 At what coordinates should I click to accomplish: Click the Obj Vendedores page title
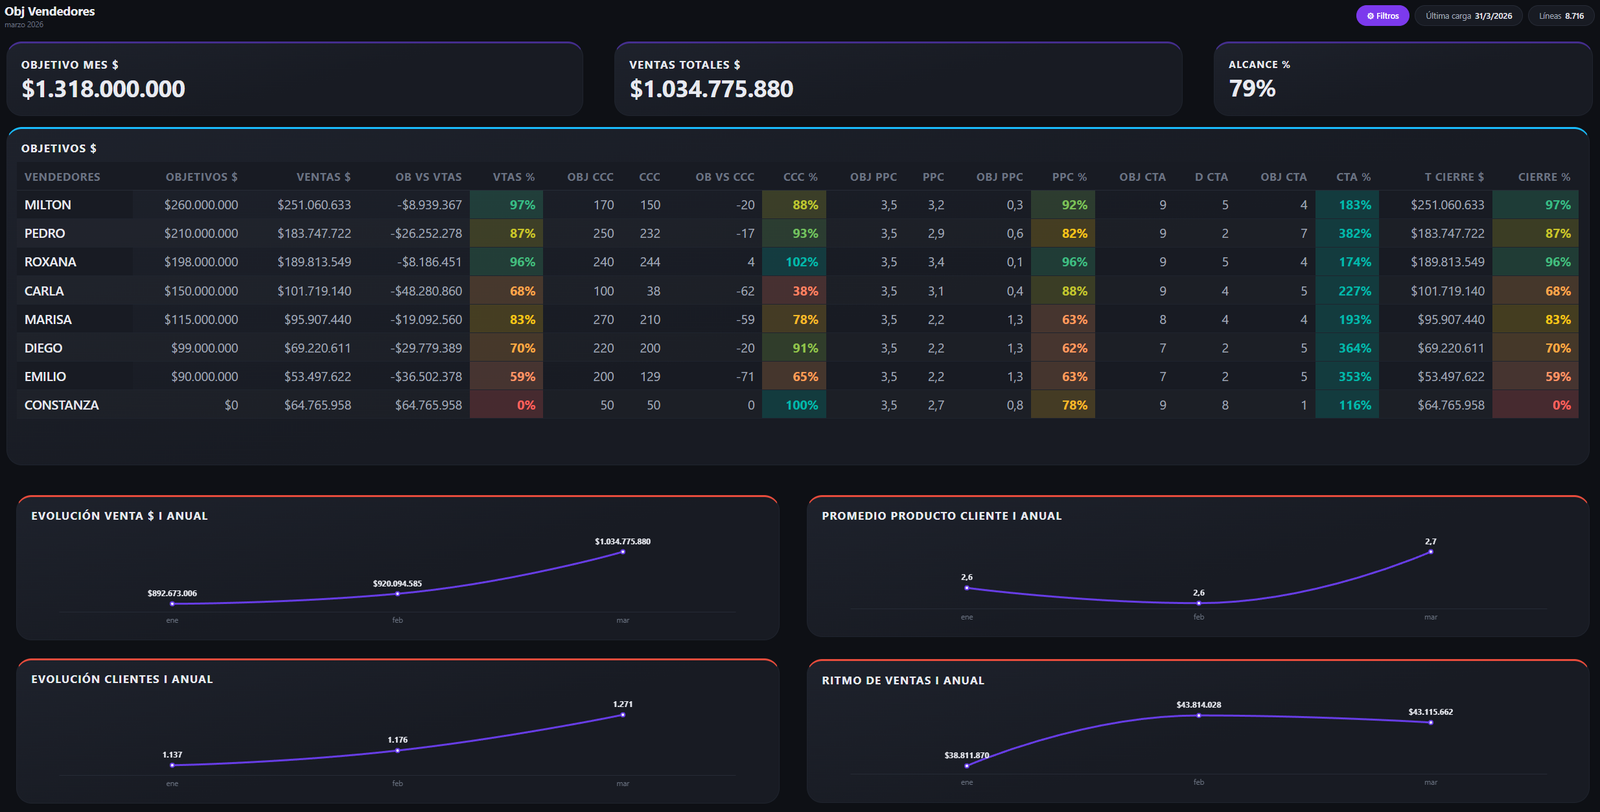pyautogui.click(x=50, y=11)
